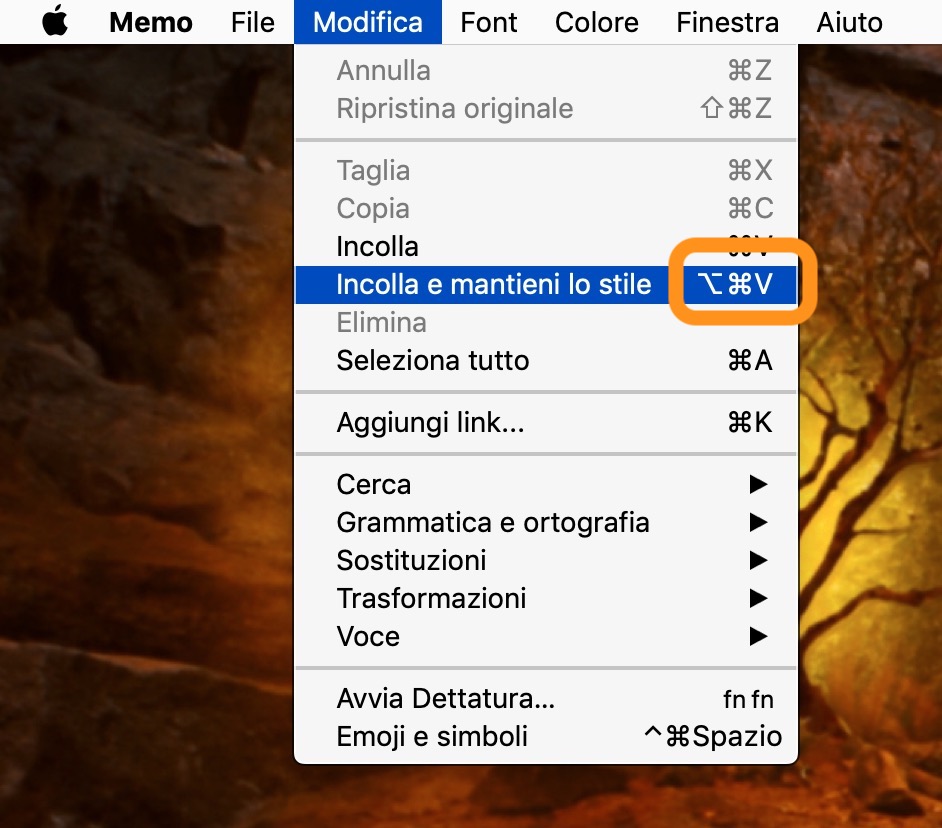This screenshot has width=942, height=828.
Task: Open the Font menu
Action: pyautogui.click(x=489, y=22)
